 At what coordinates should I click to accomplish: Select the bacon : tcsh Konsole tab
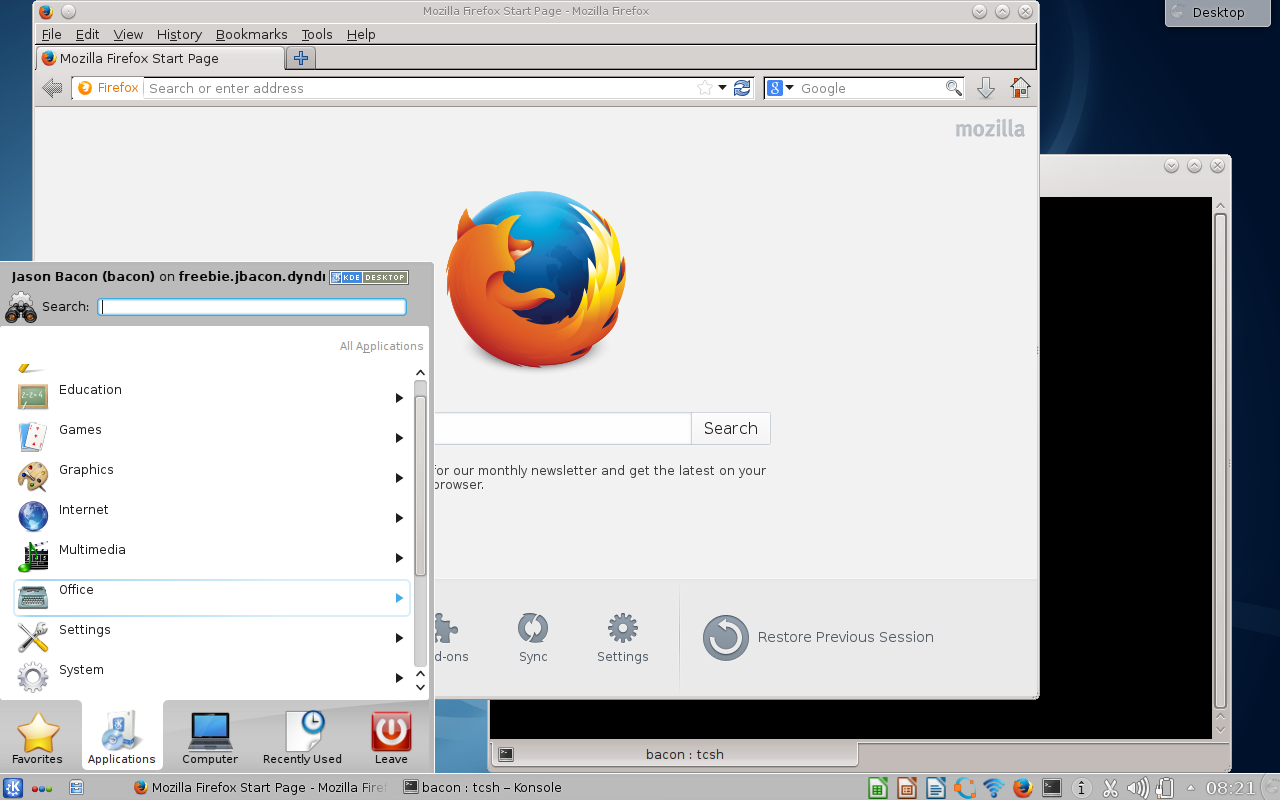point(675,754)
